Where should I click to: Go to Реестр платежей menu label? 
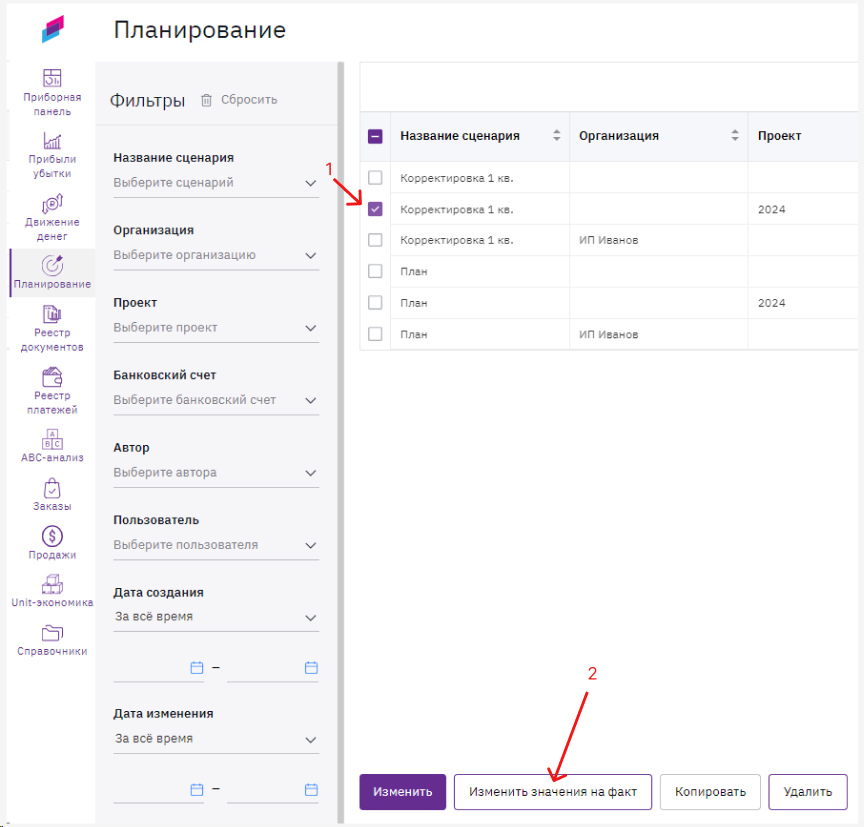[52, 403]
